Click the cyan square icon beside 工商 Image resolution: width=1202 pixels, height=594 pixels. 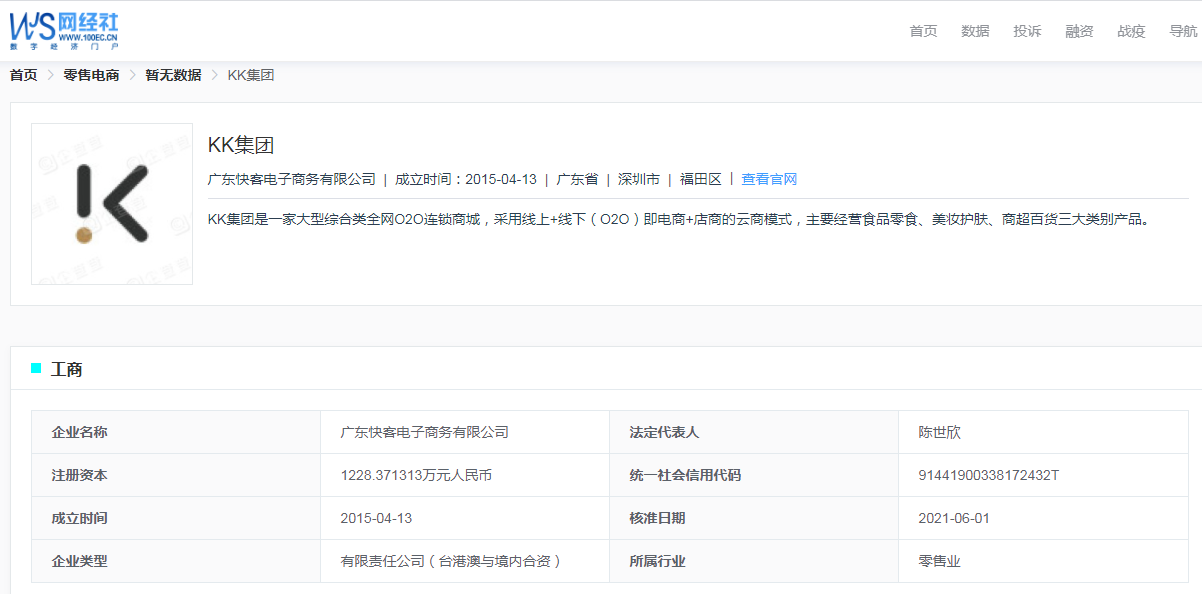tap(36, 368)
